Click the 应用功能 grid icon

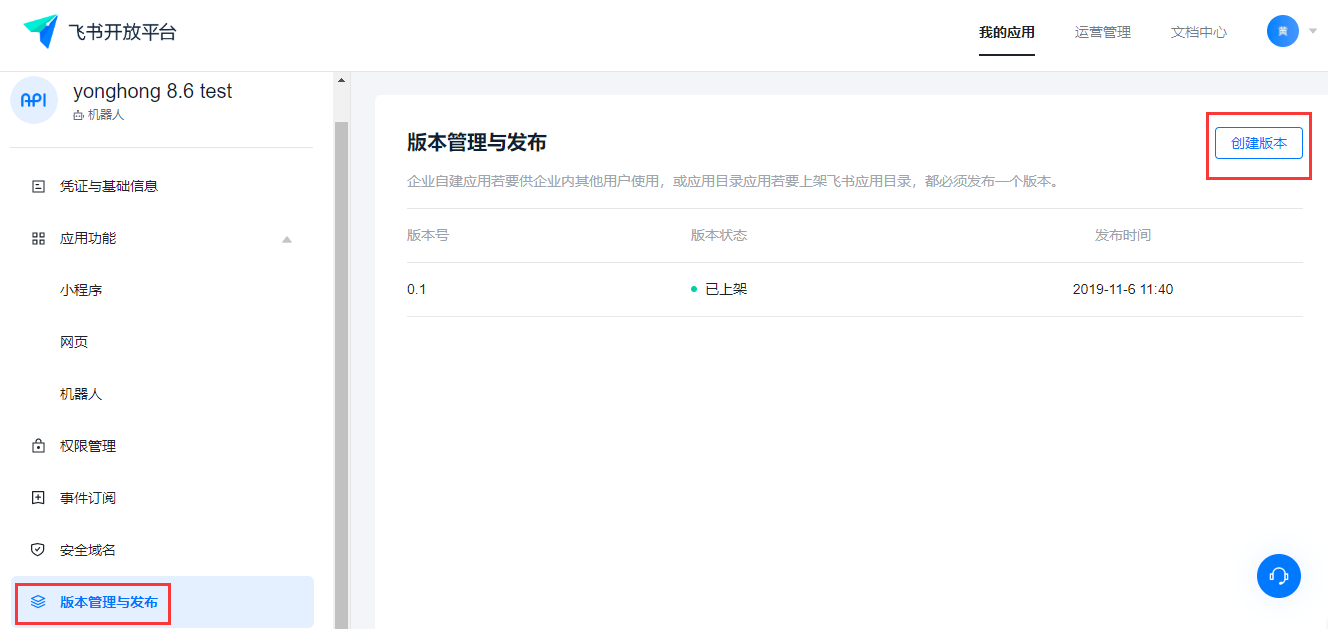coord(39,238)
